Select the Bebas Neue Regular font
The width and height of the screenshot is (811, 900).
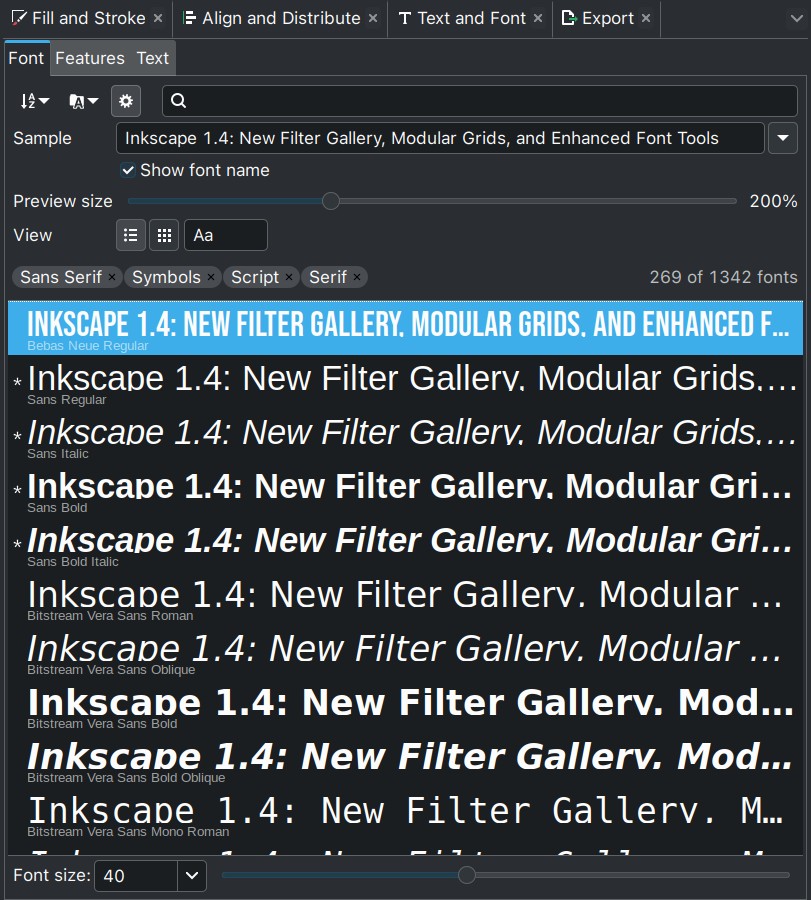click(x=405, y=328)
